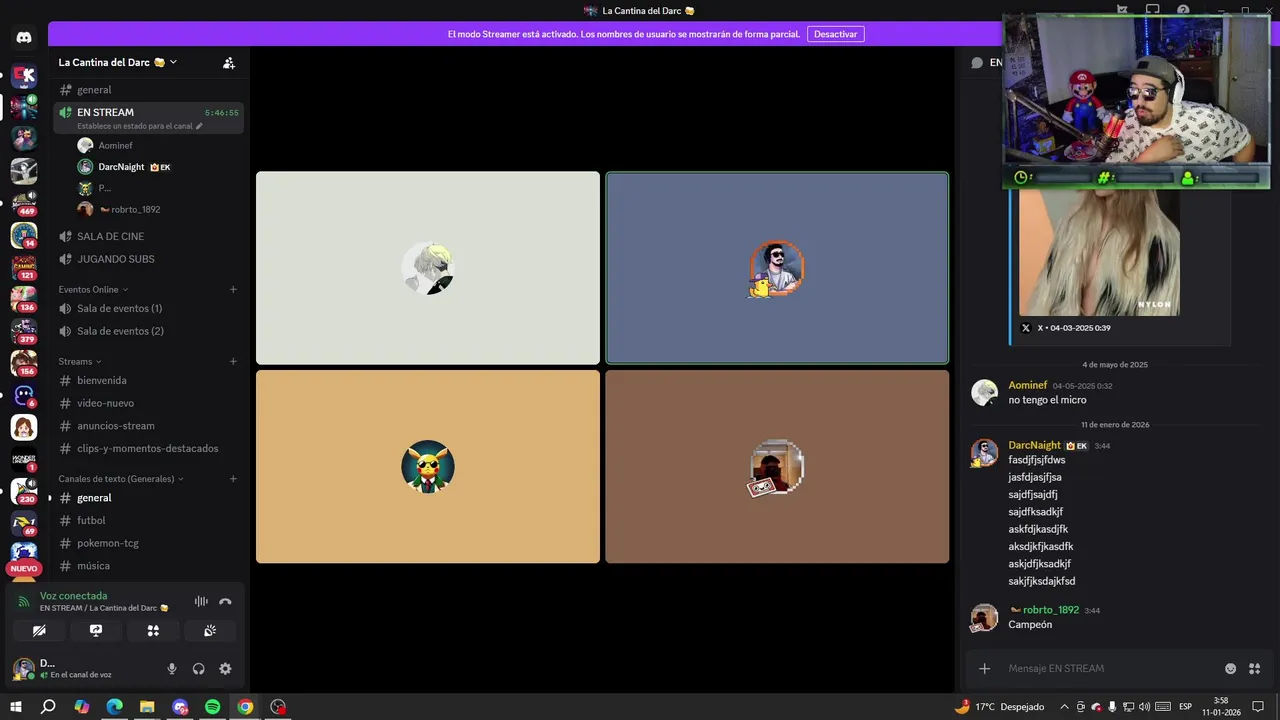Collapse Canales de texto (Generales) category
Image resolution: width=1280 pixels, height=720 pixels.
coord(121,479)
